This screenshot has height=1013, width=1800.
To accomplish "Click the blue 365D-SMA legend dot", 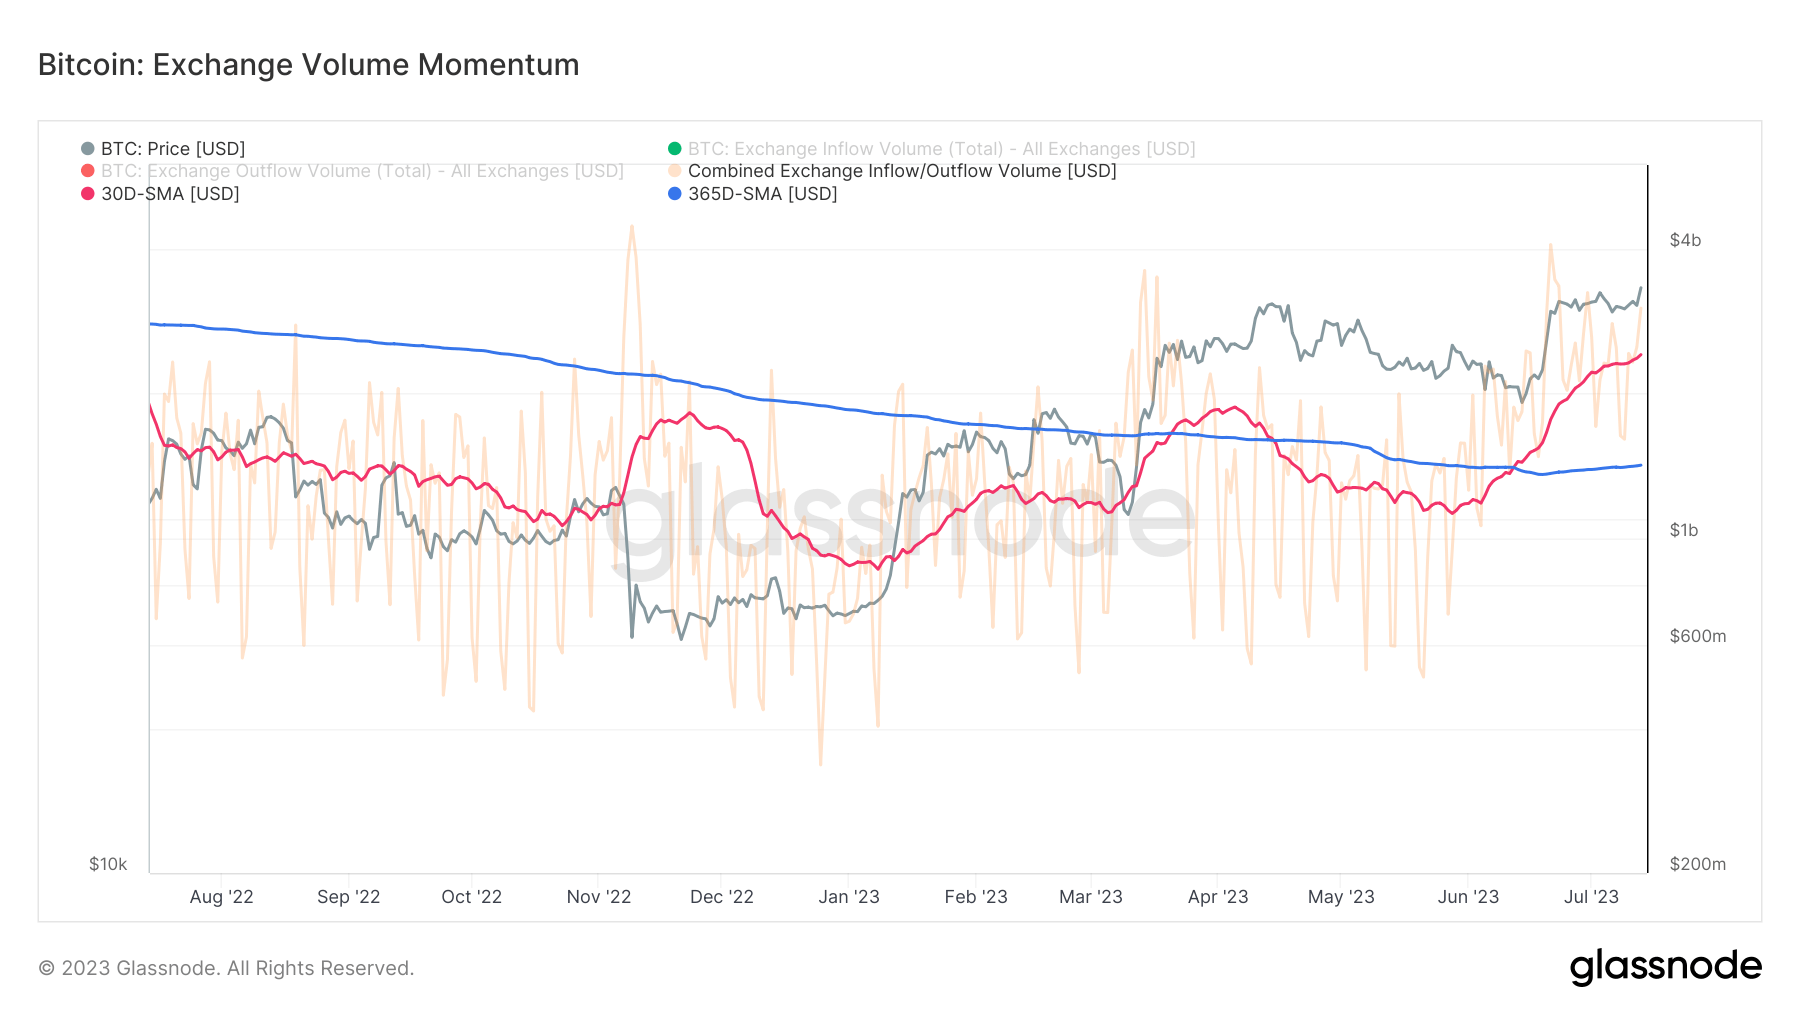I will click(x=675, y=194).
